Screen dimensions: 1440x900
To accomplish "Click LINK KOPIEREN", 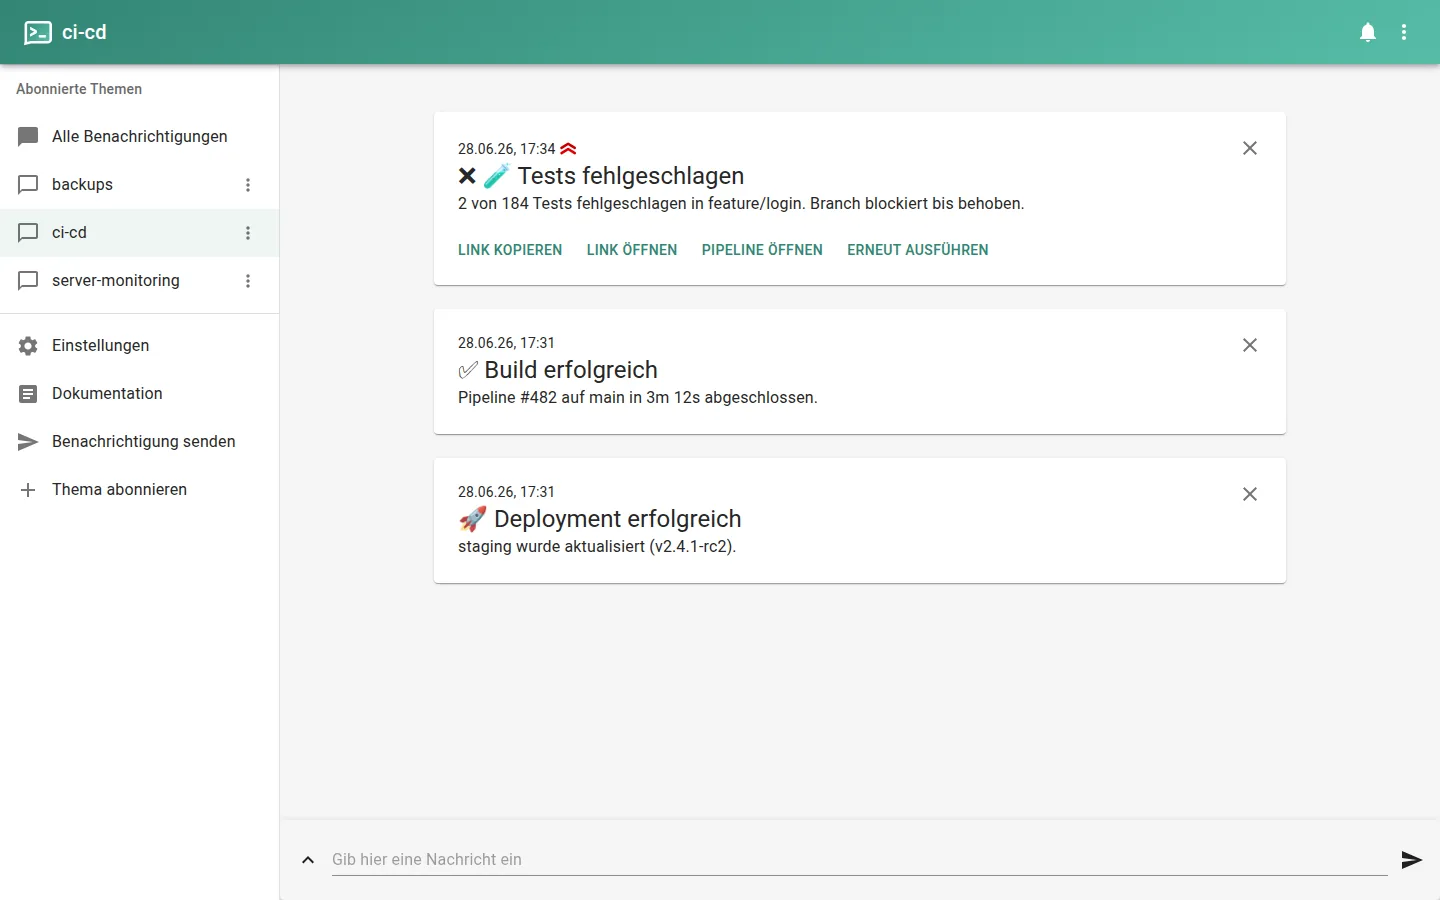I will point(510,250).
